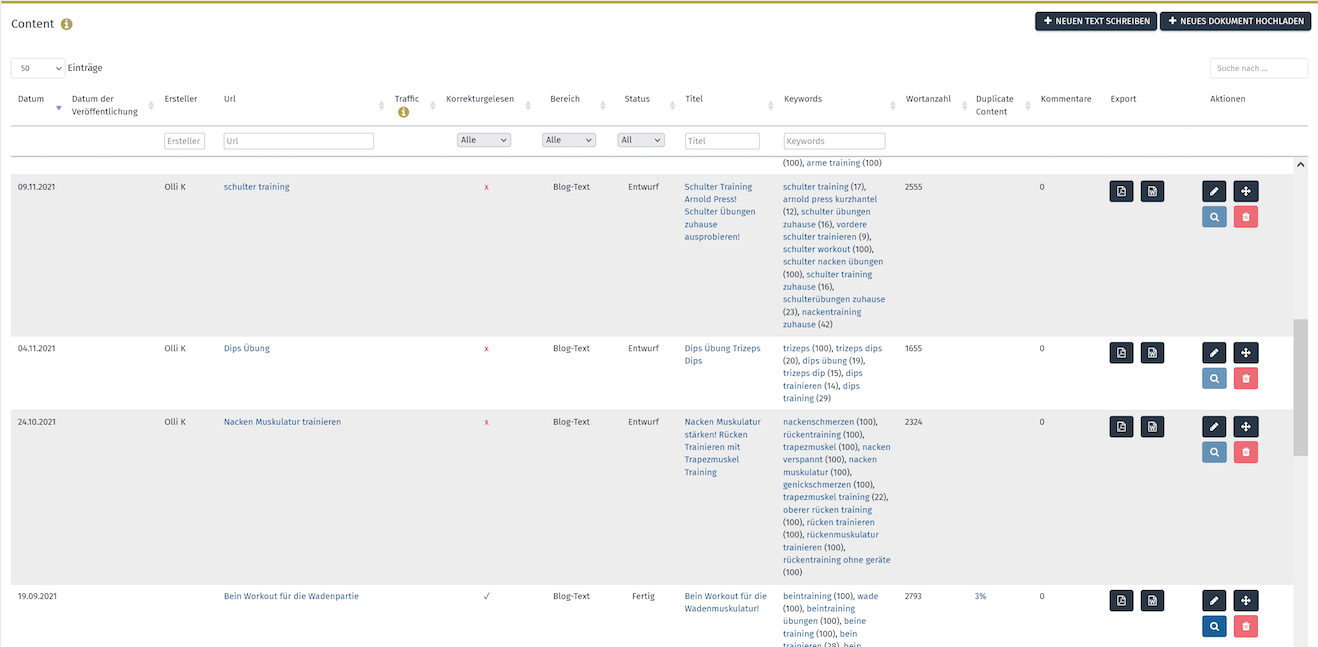
Task: Click the Suche nach search field
Action: point(1258,68)
